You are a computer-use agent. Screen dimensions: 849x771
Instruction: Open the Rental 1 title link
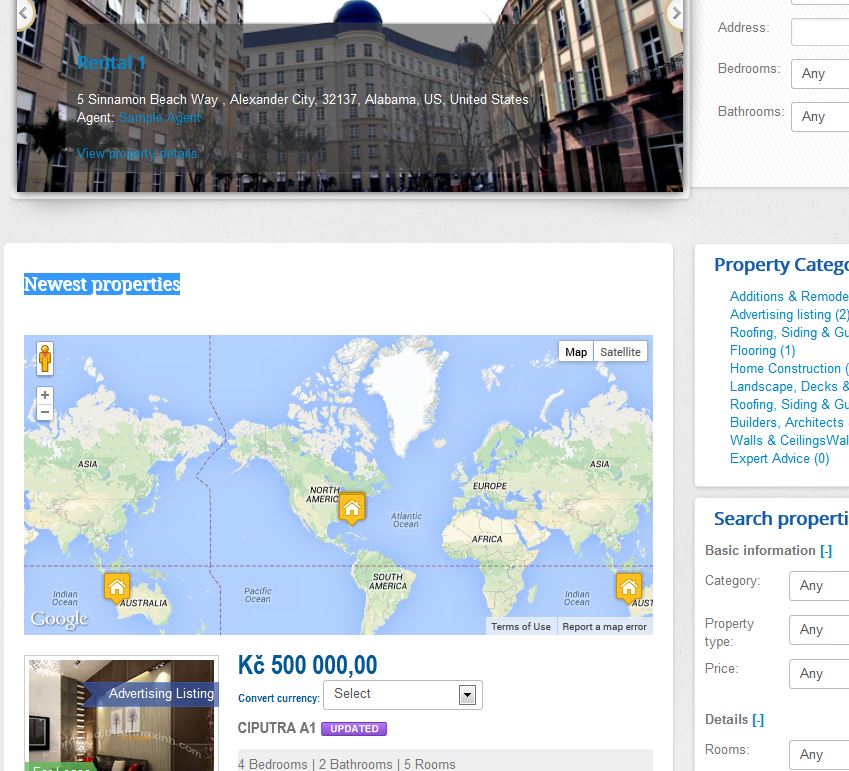111,63
